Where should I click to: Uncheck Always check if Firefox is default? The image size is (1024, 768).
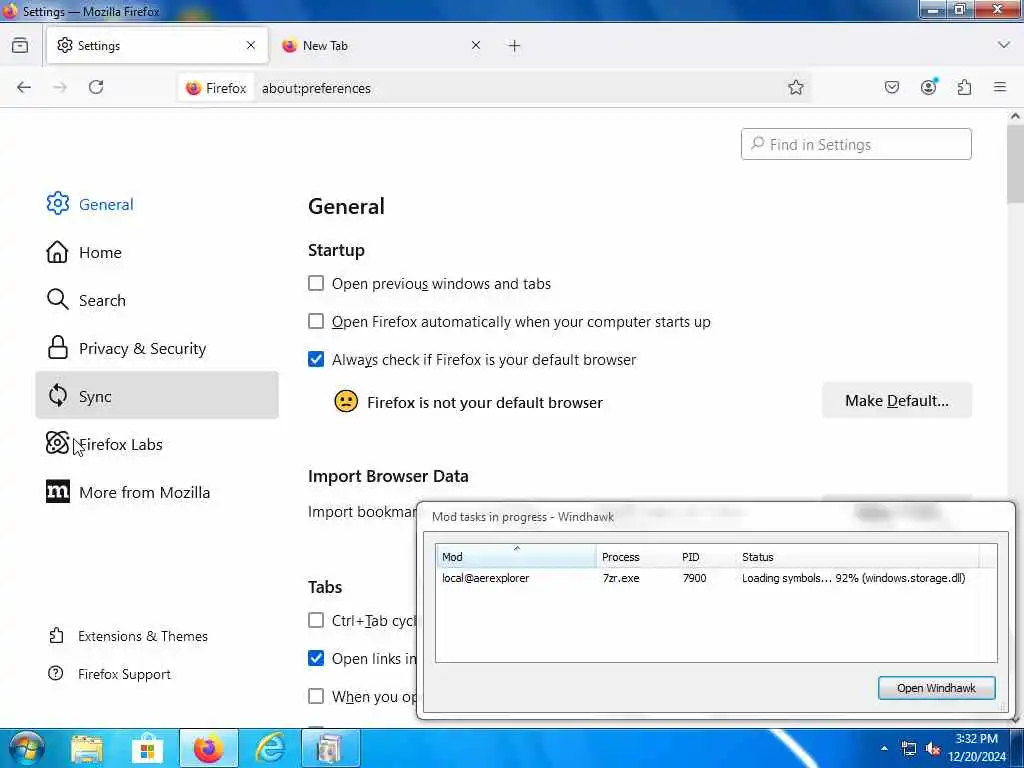tap(316, 359)
